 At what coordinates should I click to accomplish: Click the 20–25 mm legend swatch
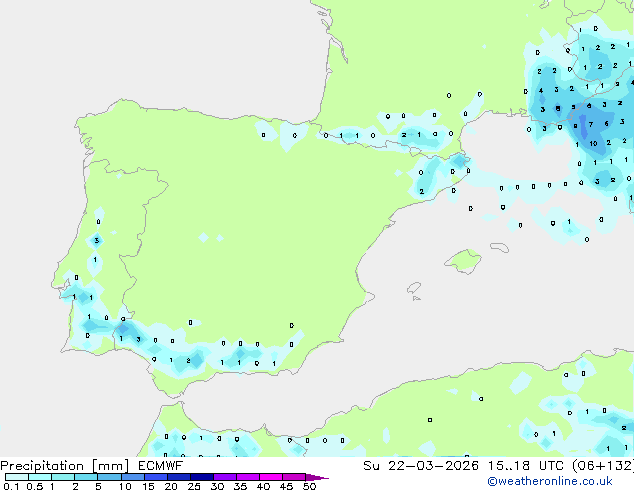click(179, 477)
